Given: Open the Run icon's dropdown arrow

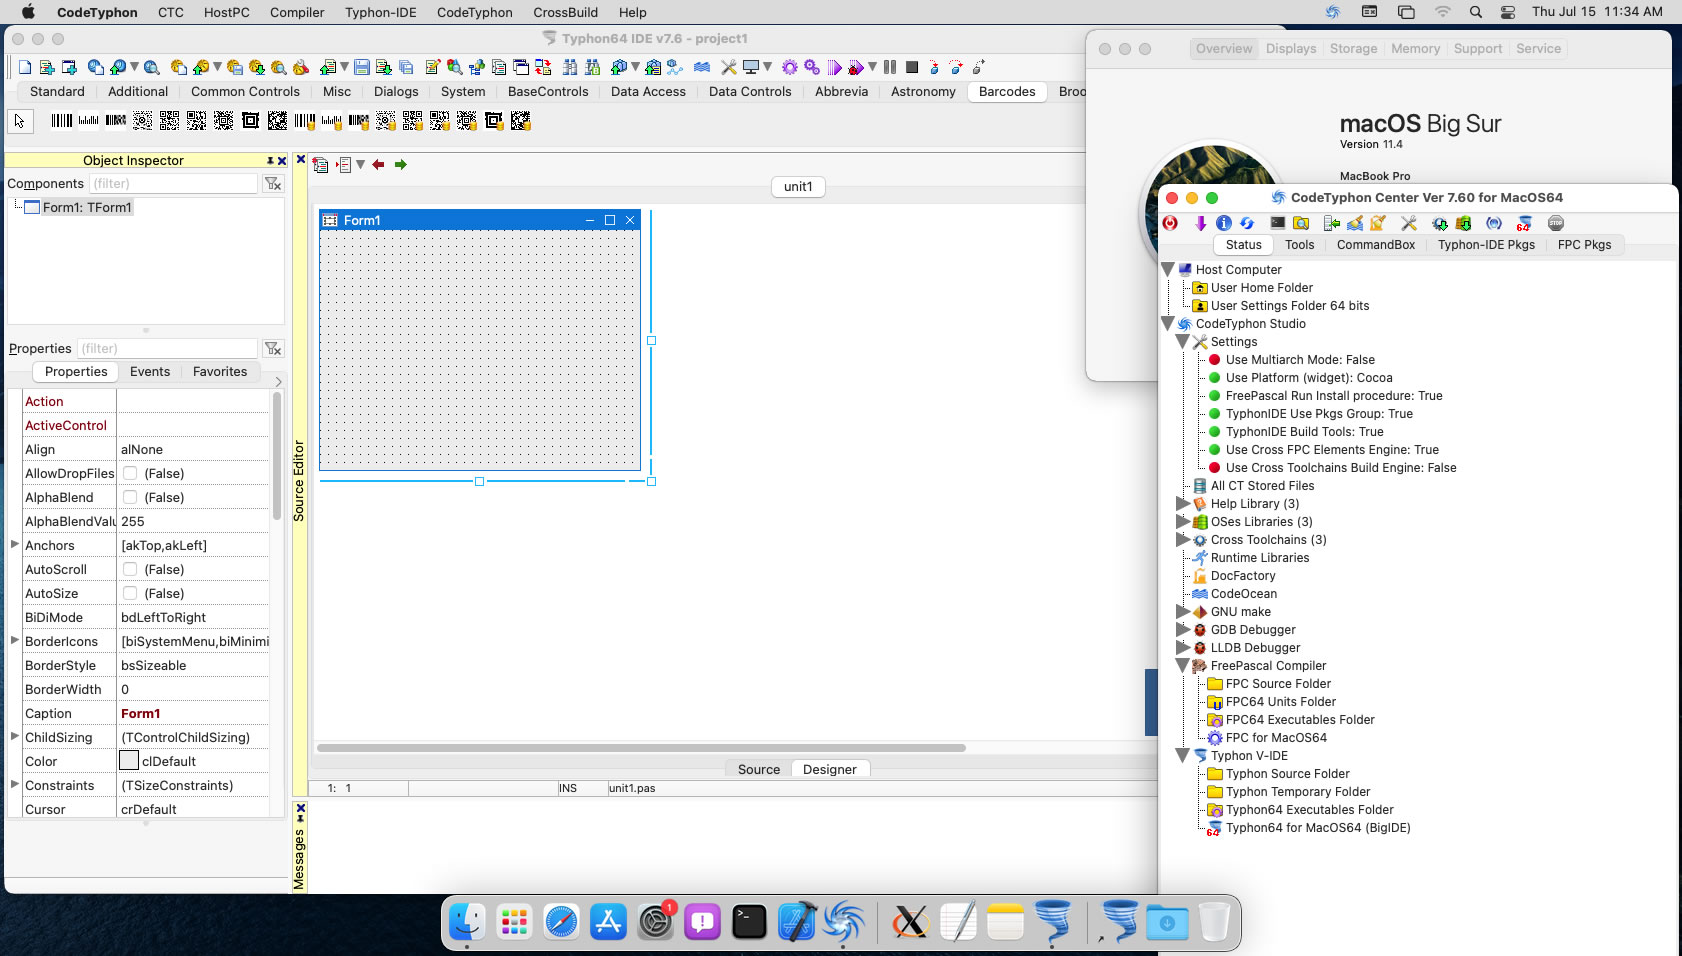Looking at the screenshot, I should [x=873, y=67].
